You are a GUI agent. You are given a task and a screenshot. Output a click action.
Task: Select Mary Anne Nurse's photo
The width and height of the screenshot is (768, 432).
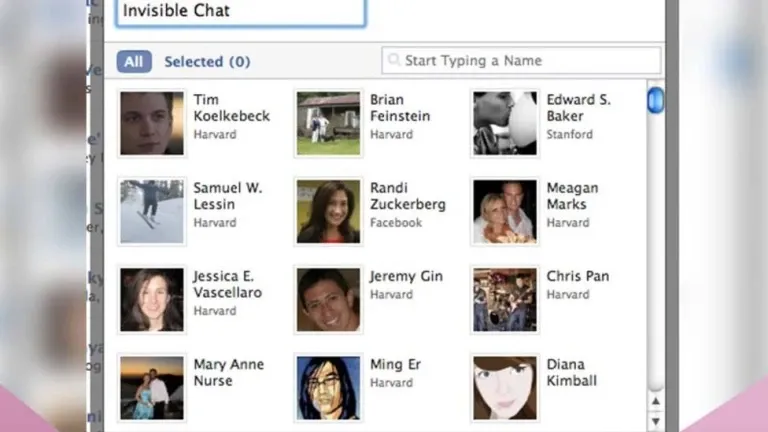pyautogui.click(x=152, y=388)
